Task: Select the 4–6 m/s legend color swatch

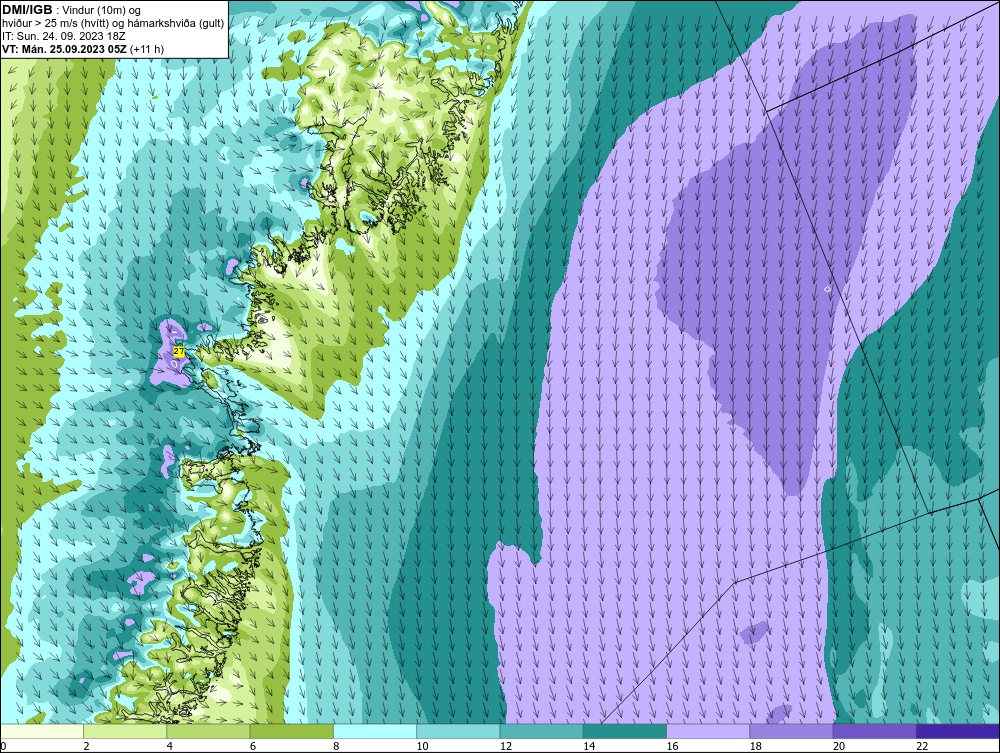Action: 209,731
